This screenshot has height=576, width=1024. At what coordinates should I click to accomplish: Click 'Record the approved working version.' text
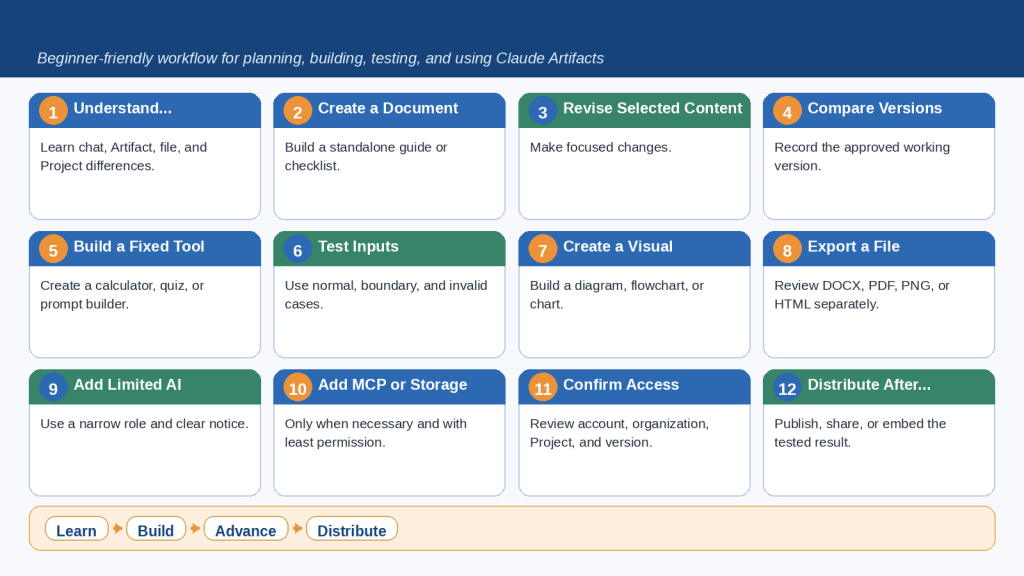tap(862, 157)
